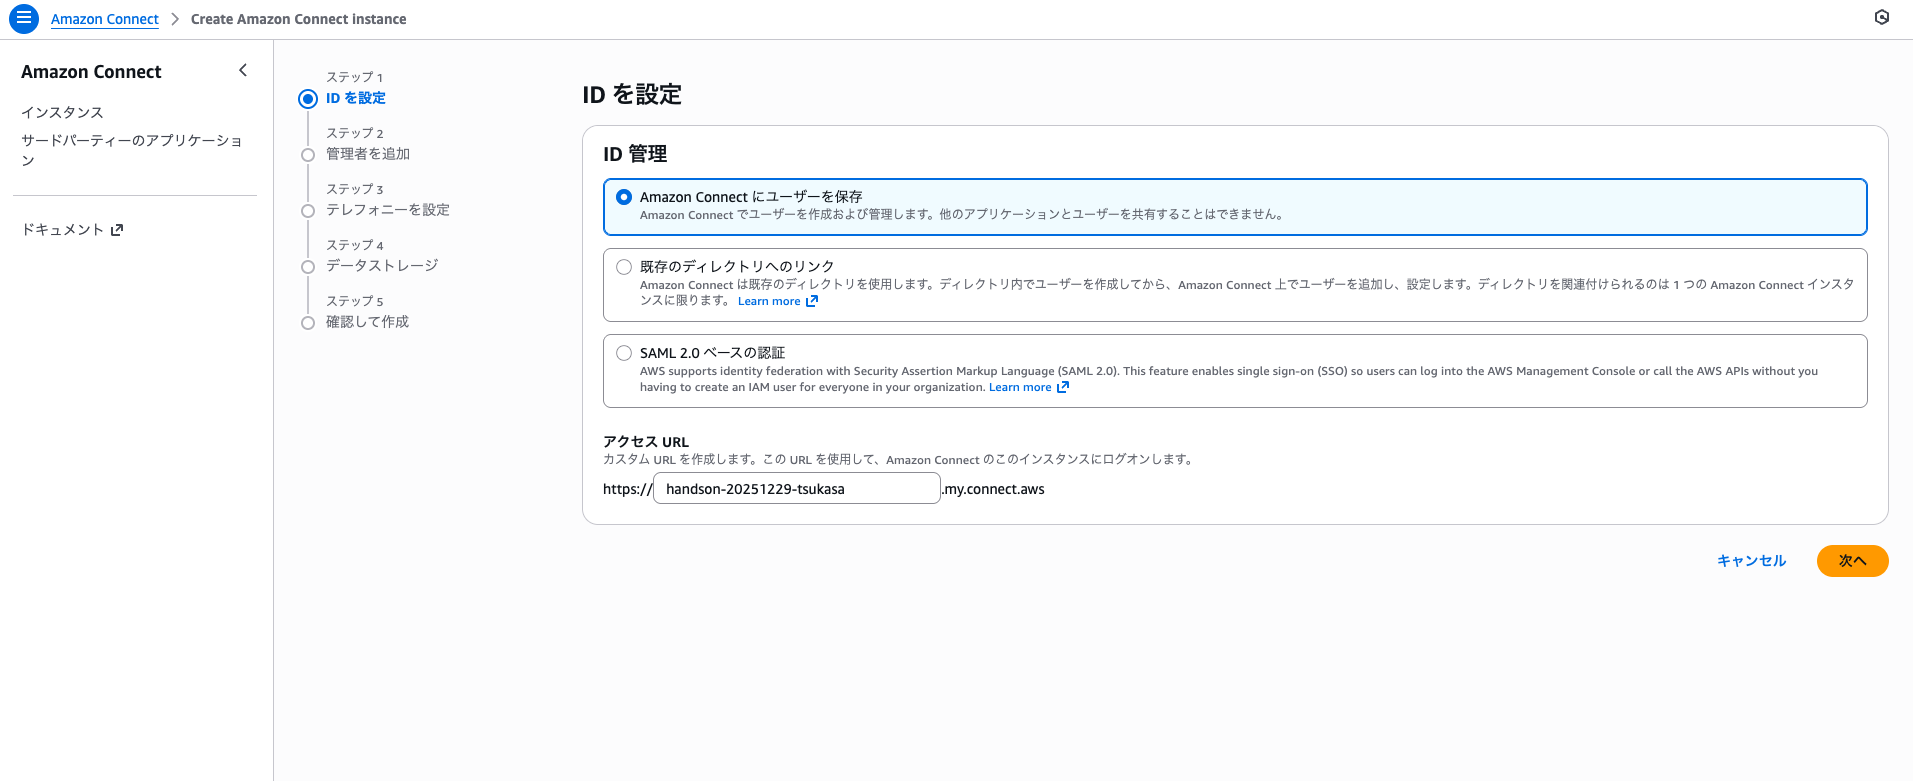Select Amazon Connect にユーザーを保存 radio option
Screen dimensions: 1913x781
[x=624, y=197]
